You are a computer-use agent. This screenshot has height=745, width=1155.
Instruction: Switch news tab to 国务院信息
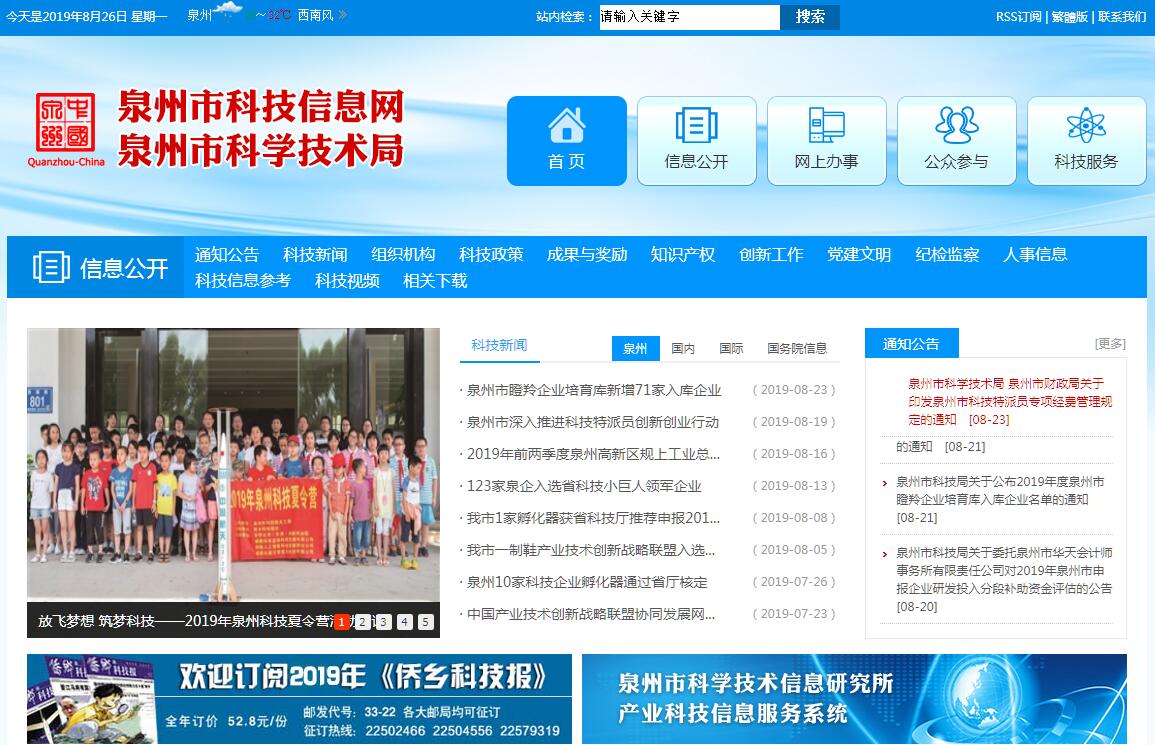click(797, 348)
